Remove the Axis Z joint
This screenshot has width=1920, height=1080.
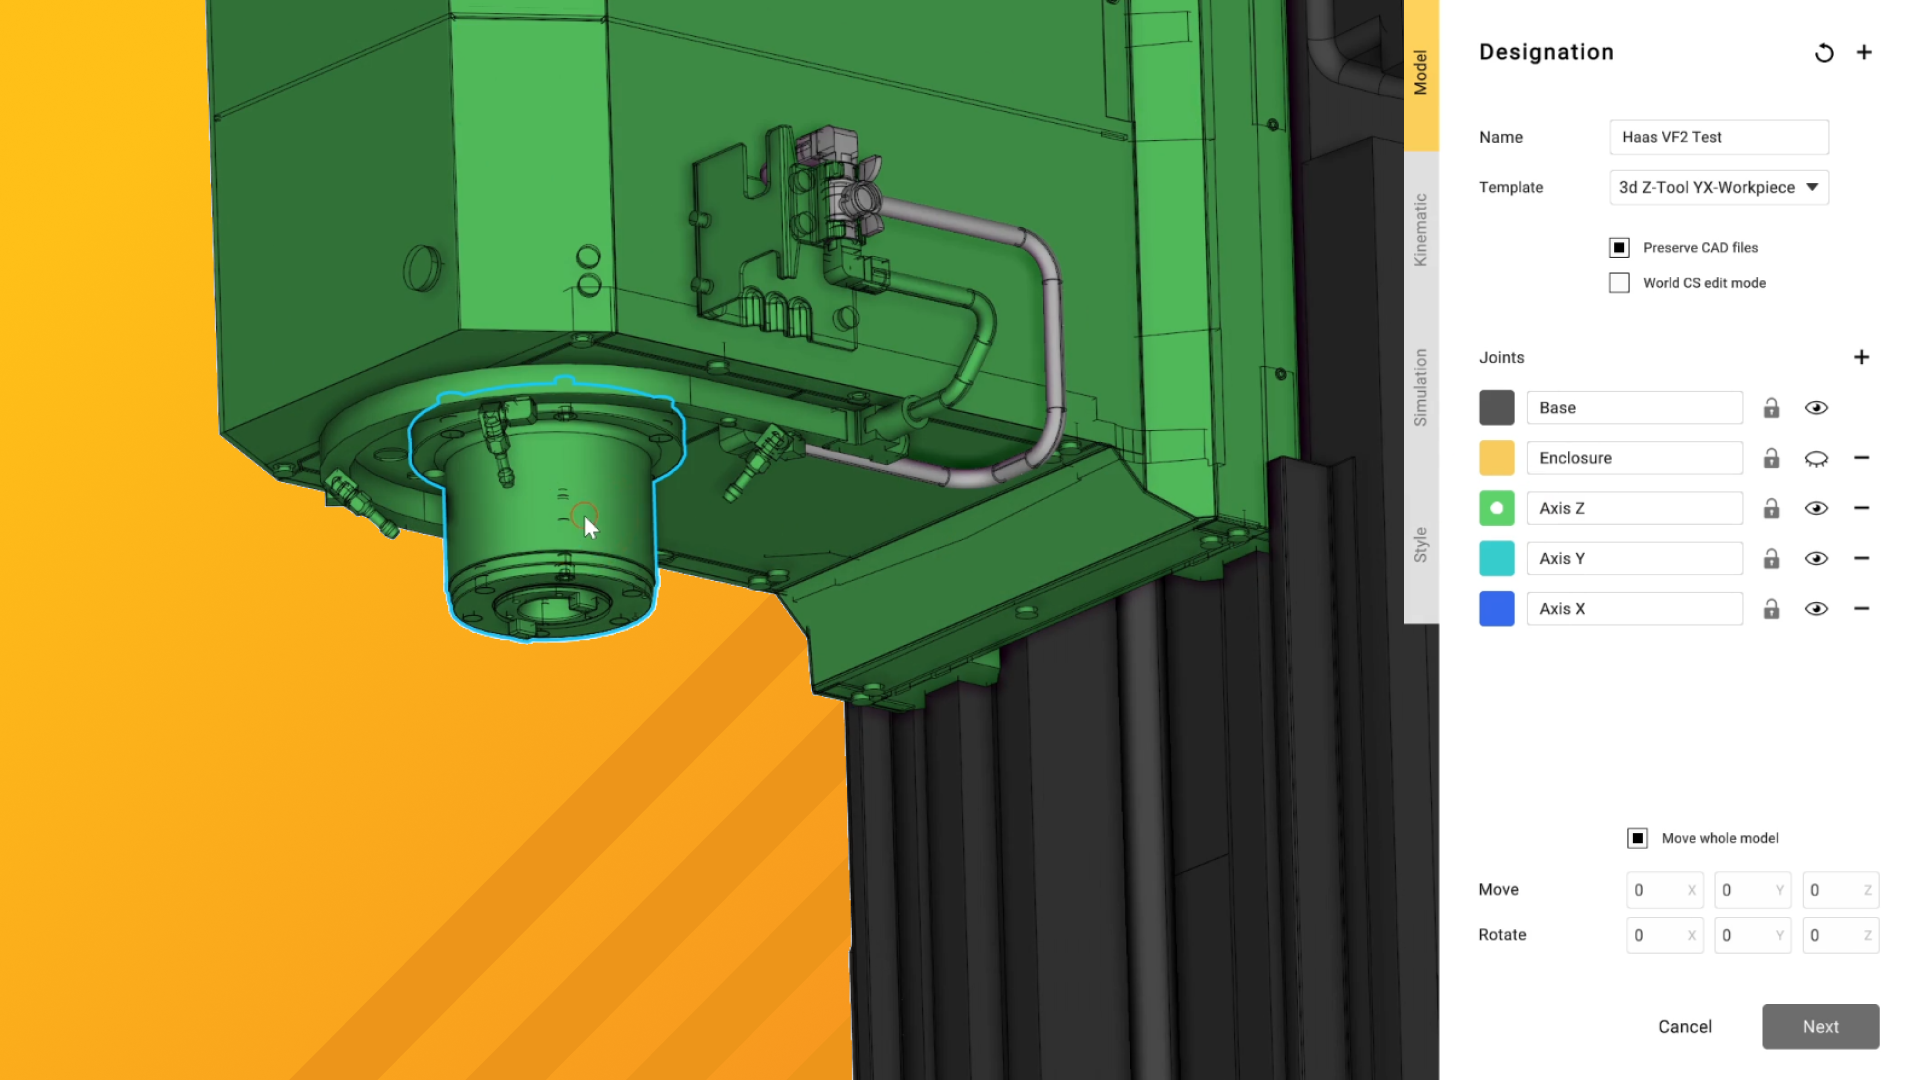pos(1861,508)
